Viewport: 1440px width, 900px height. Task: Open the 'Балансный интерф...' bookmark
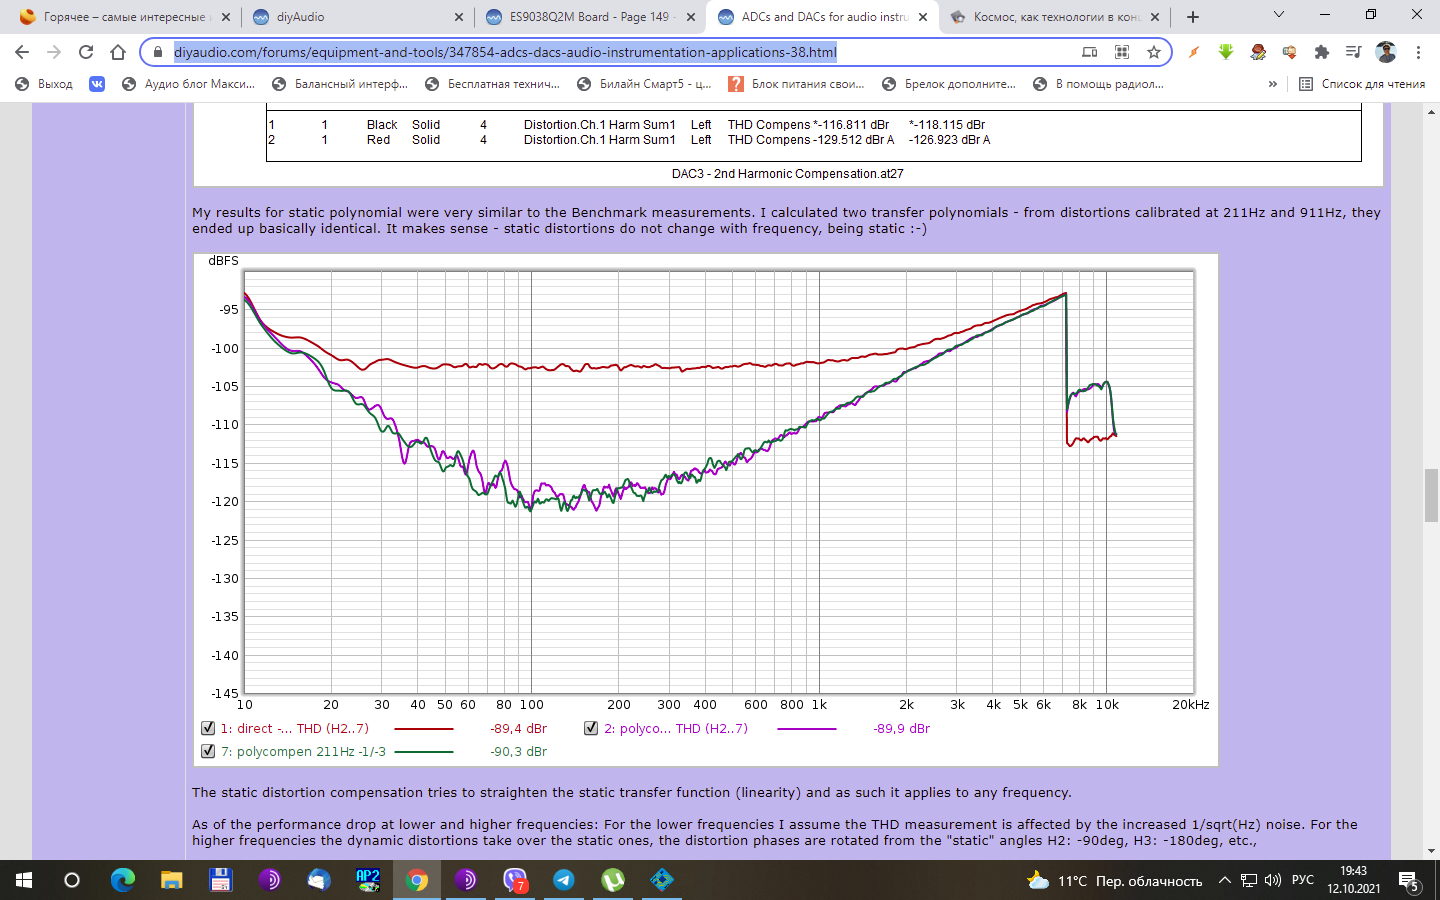point(340,84)
